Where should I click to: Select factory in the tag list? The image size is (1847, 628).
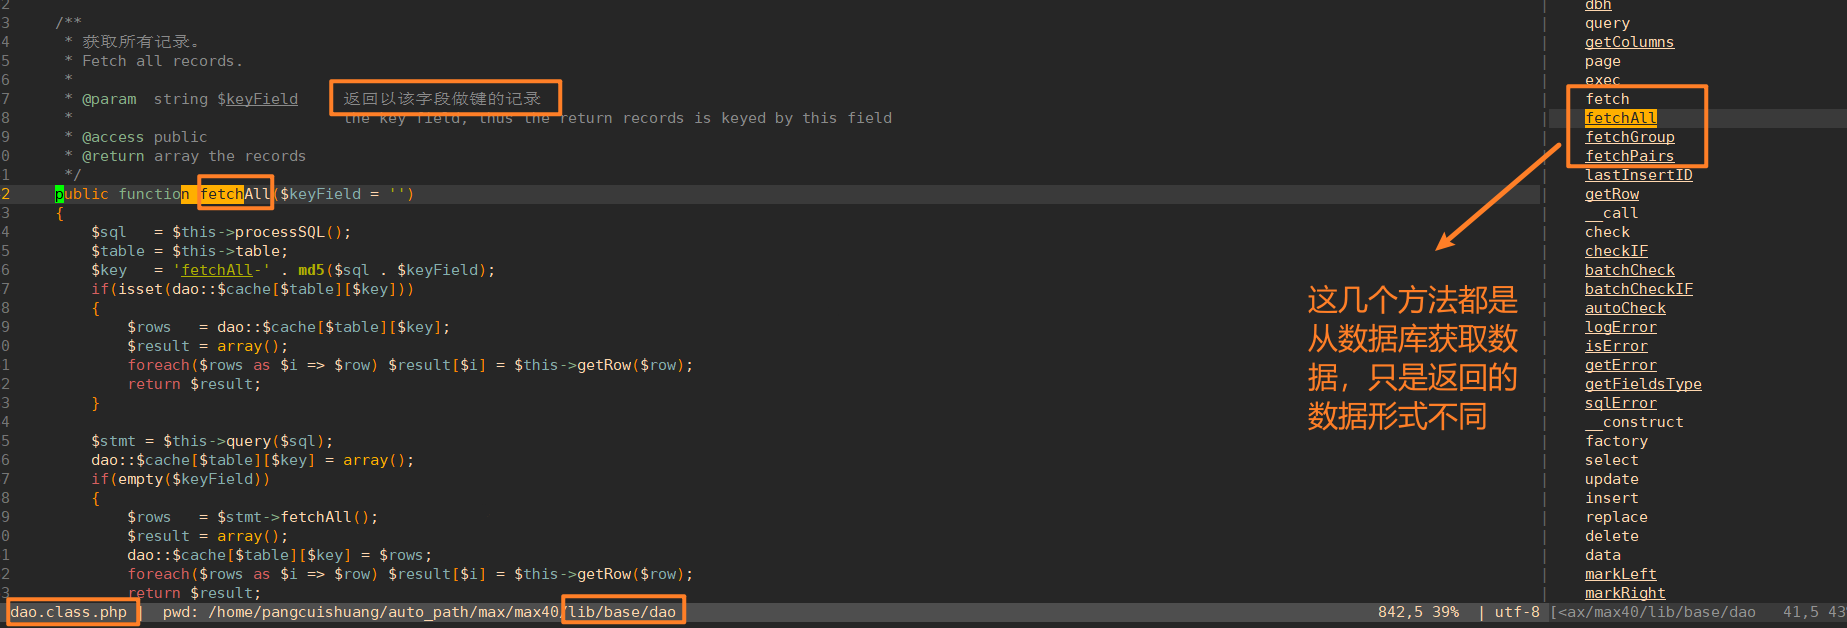1616,441
